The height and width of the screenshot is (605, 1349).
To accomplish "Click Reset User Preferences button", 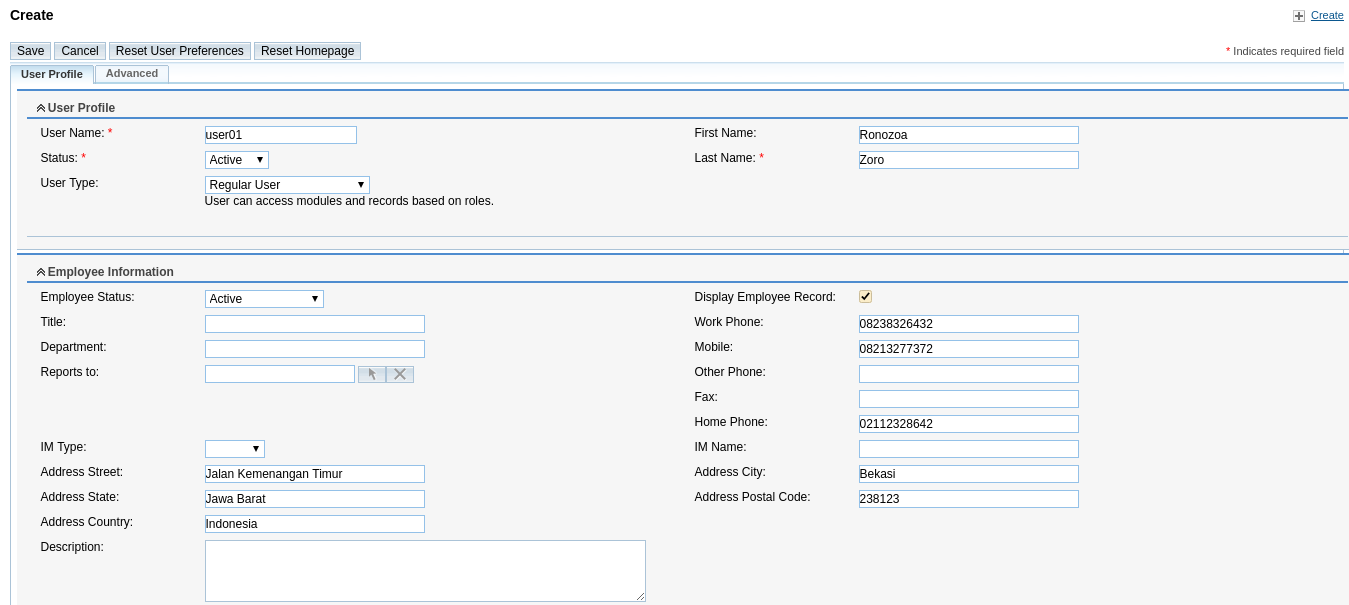I will (x=180, y=51).
